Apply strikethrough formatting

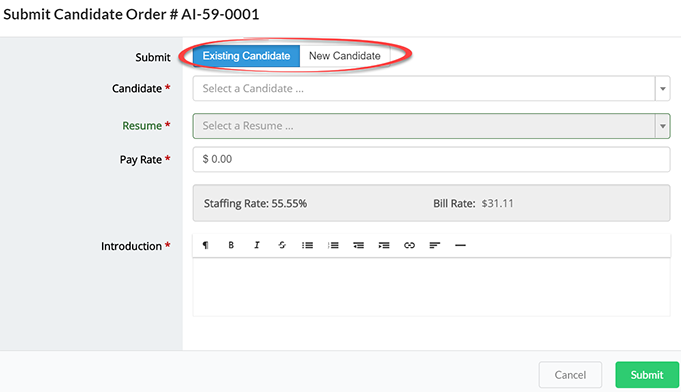click(x=282, y=245)
